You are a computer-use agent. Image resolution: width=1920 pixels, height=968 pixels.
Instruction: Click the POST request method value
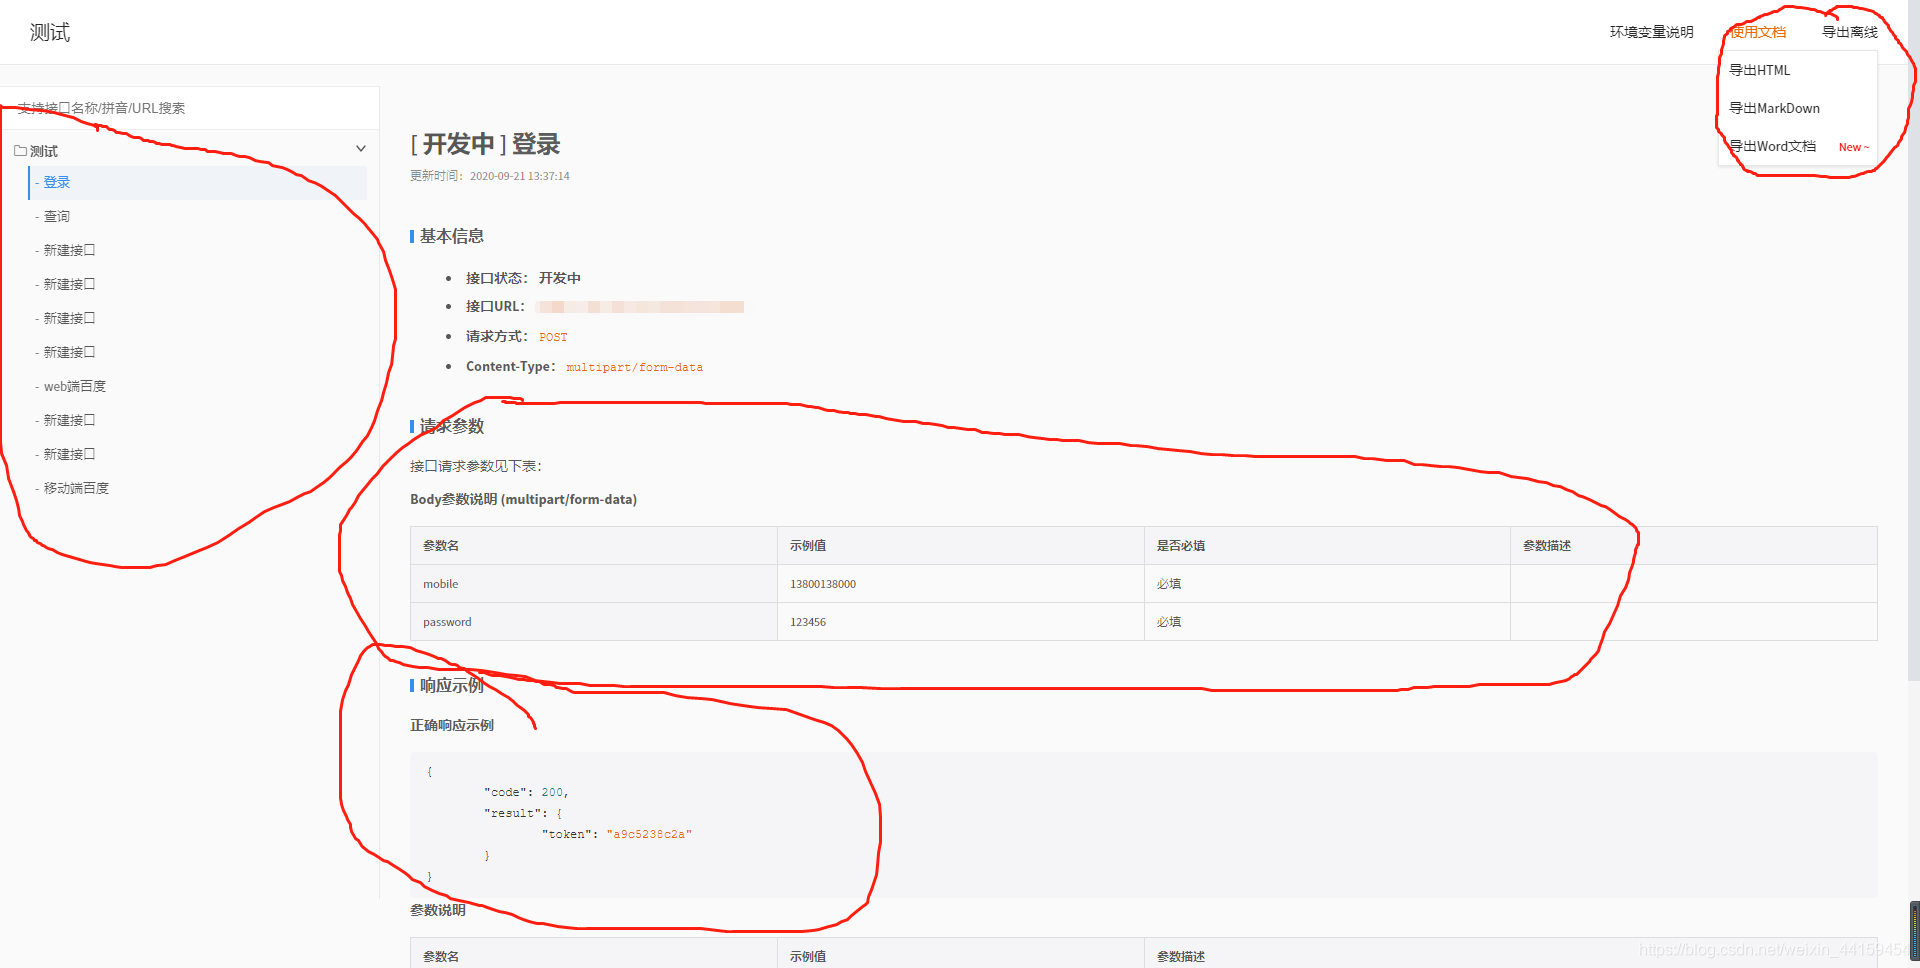tap(553, 337)
